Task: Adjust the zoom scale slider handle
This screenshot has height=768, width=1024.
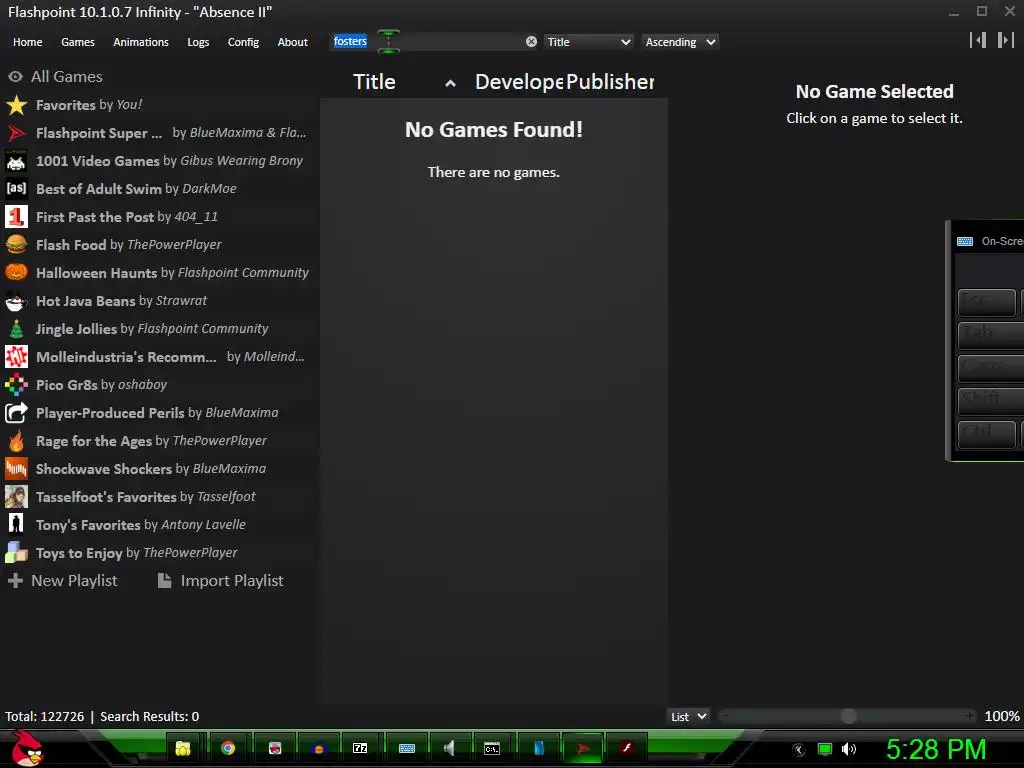Action: (x=848, y=716)
